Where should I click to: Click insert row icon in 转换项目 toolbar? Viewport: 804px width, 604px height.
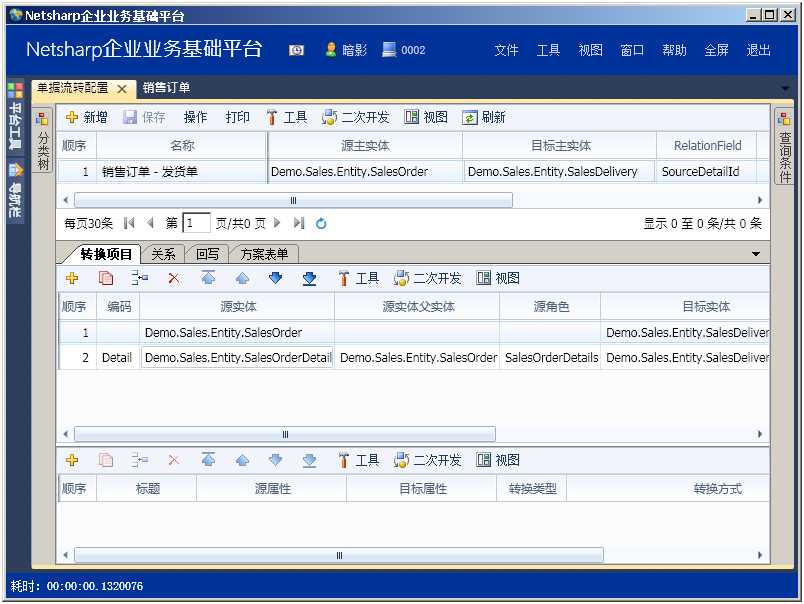coord(139,278)
